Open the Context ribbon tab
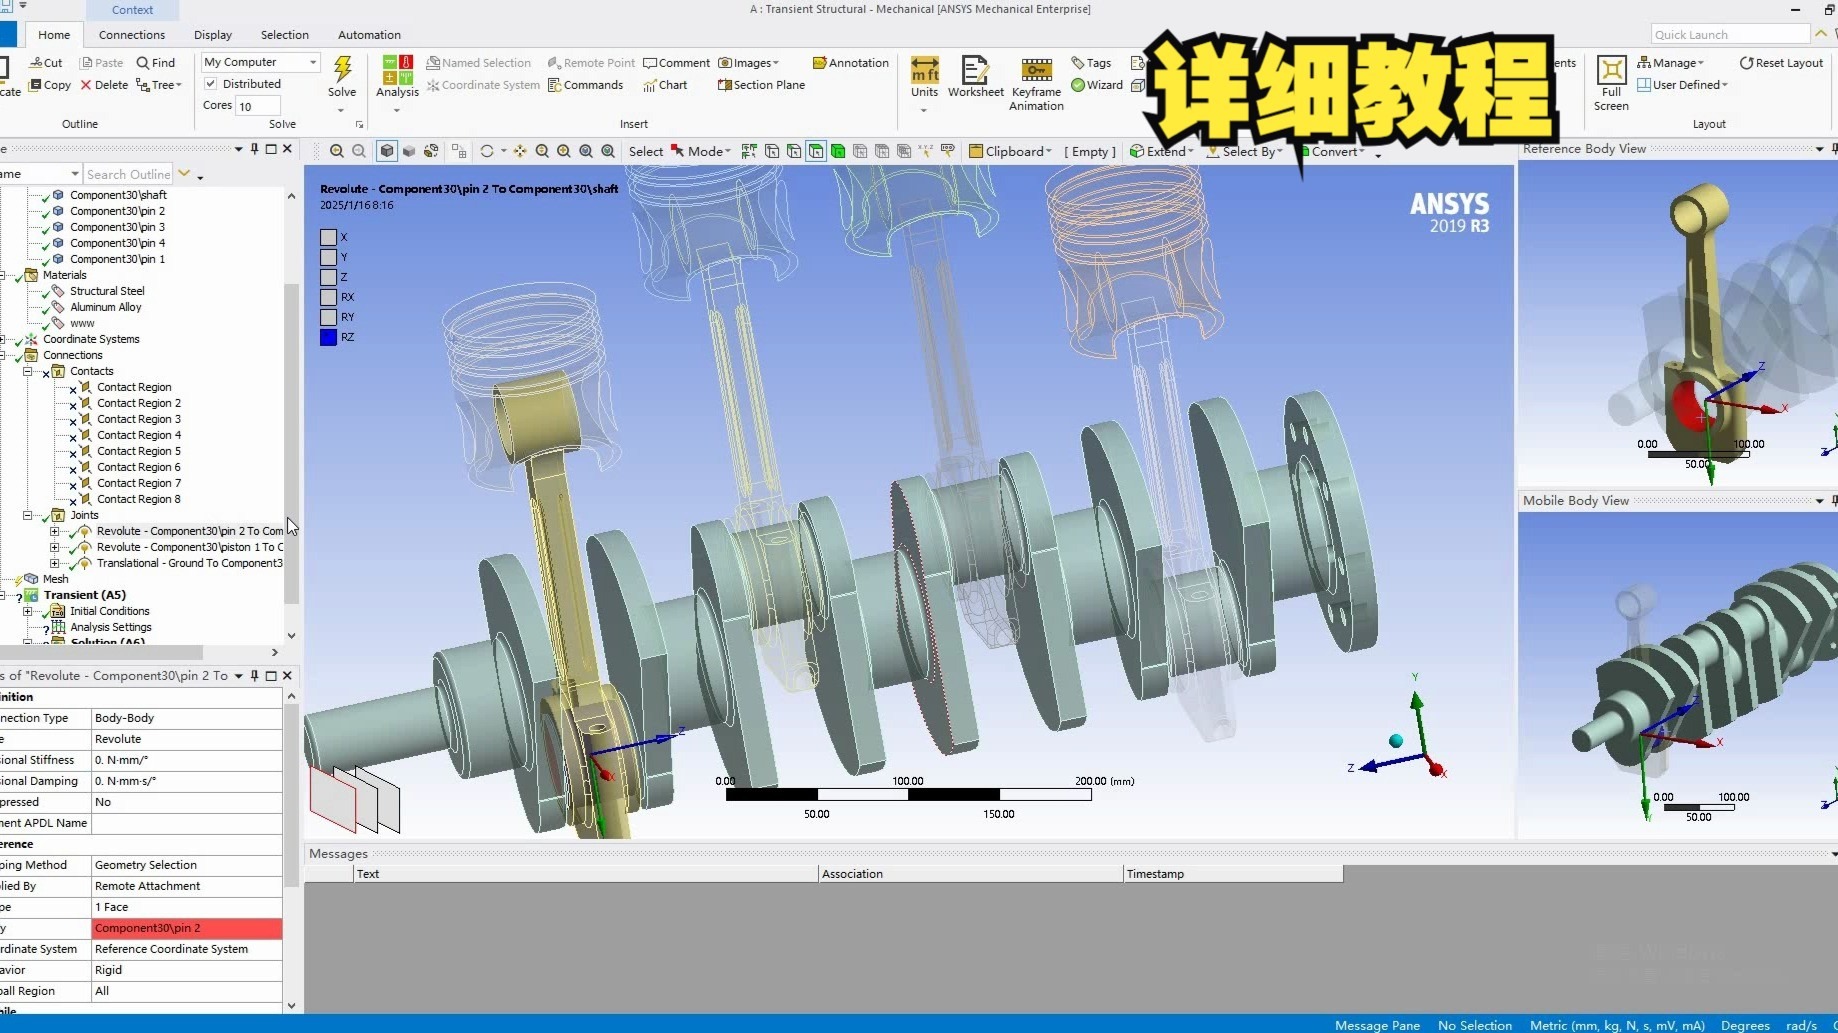 tap(133, 10)
